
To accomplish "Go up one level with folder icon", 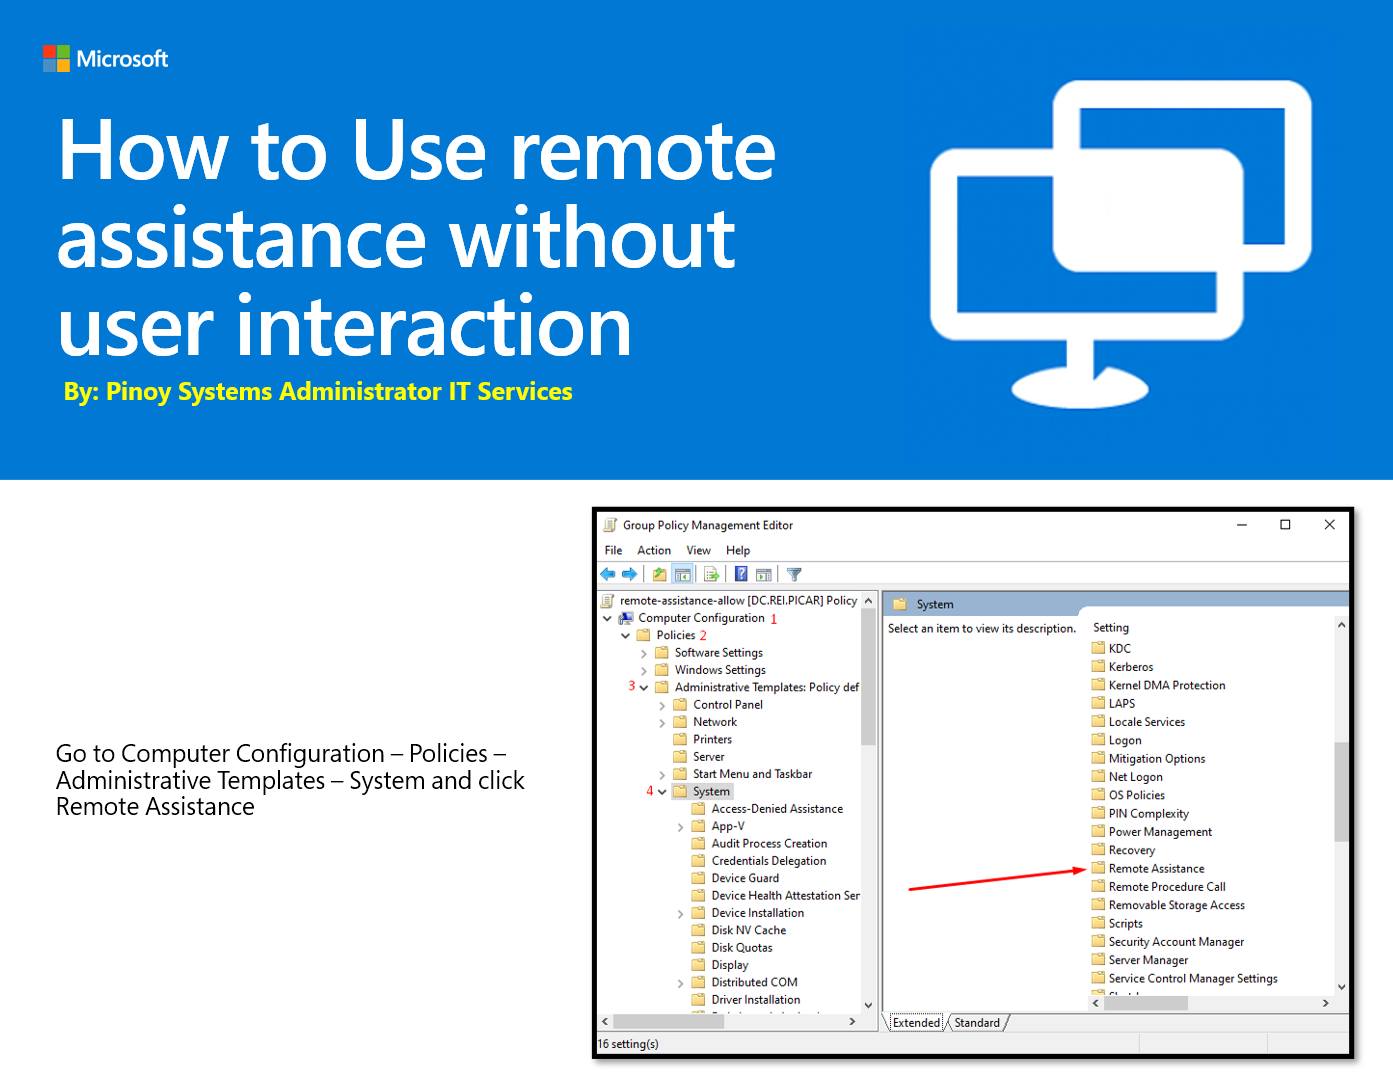I will 660,574.
